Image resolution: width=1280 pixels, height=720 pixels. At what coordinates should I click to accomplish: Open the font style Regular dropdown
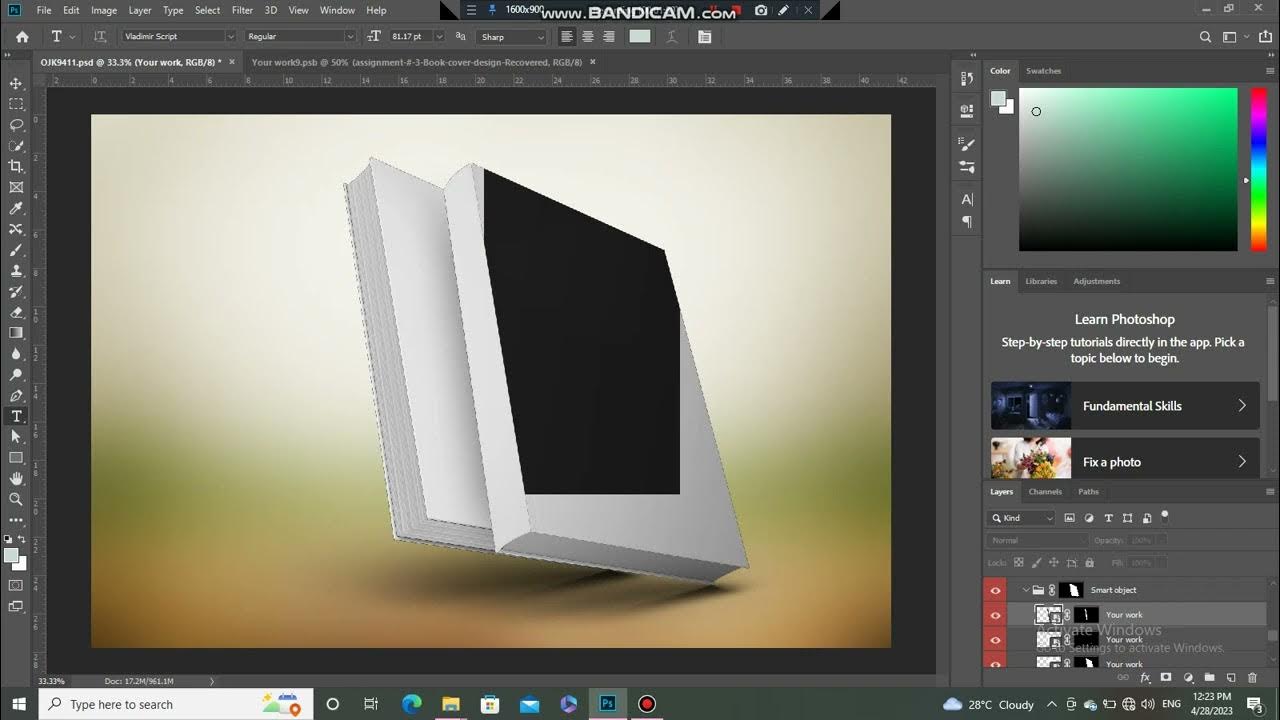(x=300, y=36)
